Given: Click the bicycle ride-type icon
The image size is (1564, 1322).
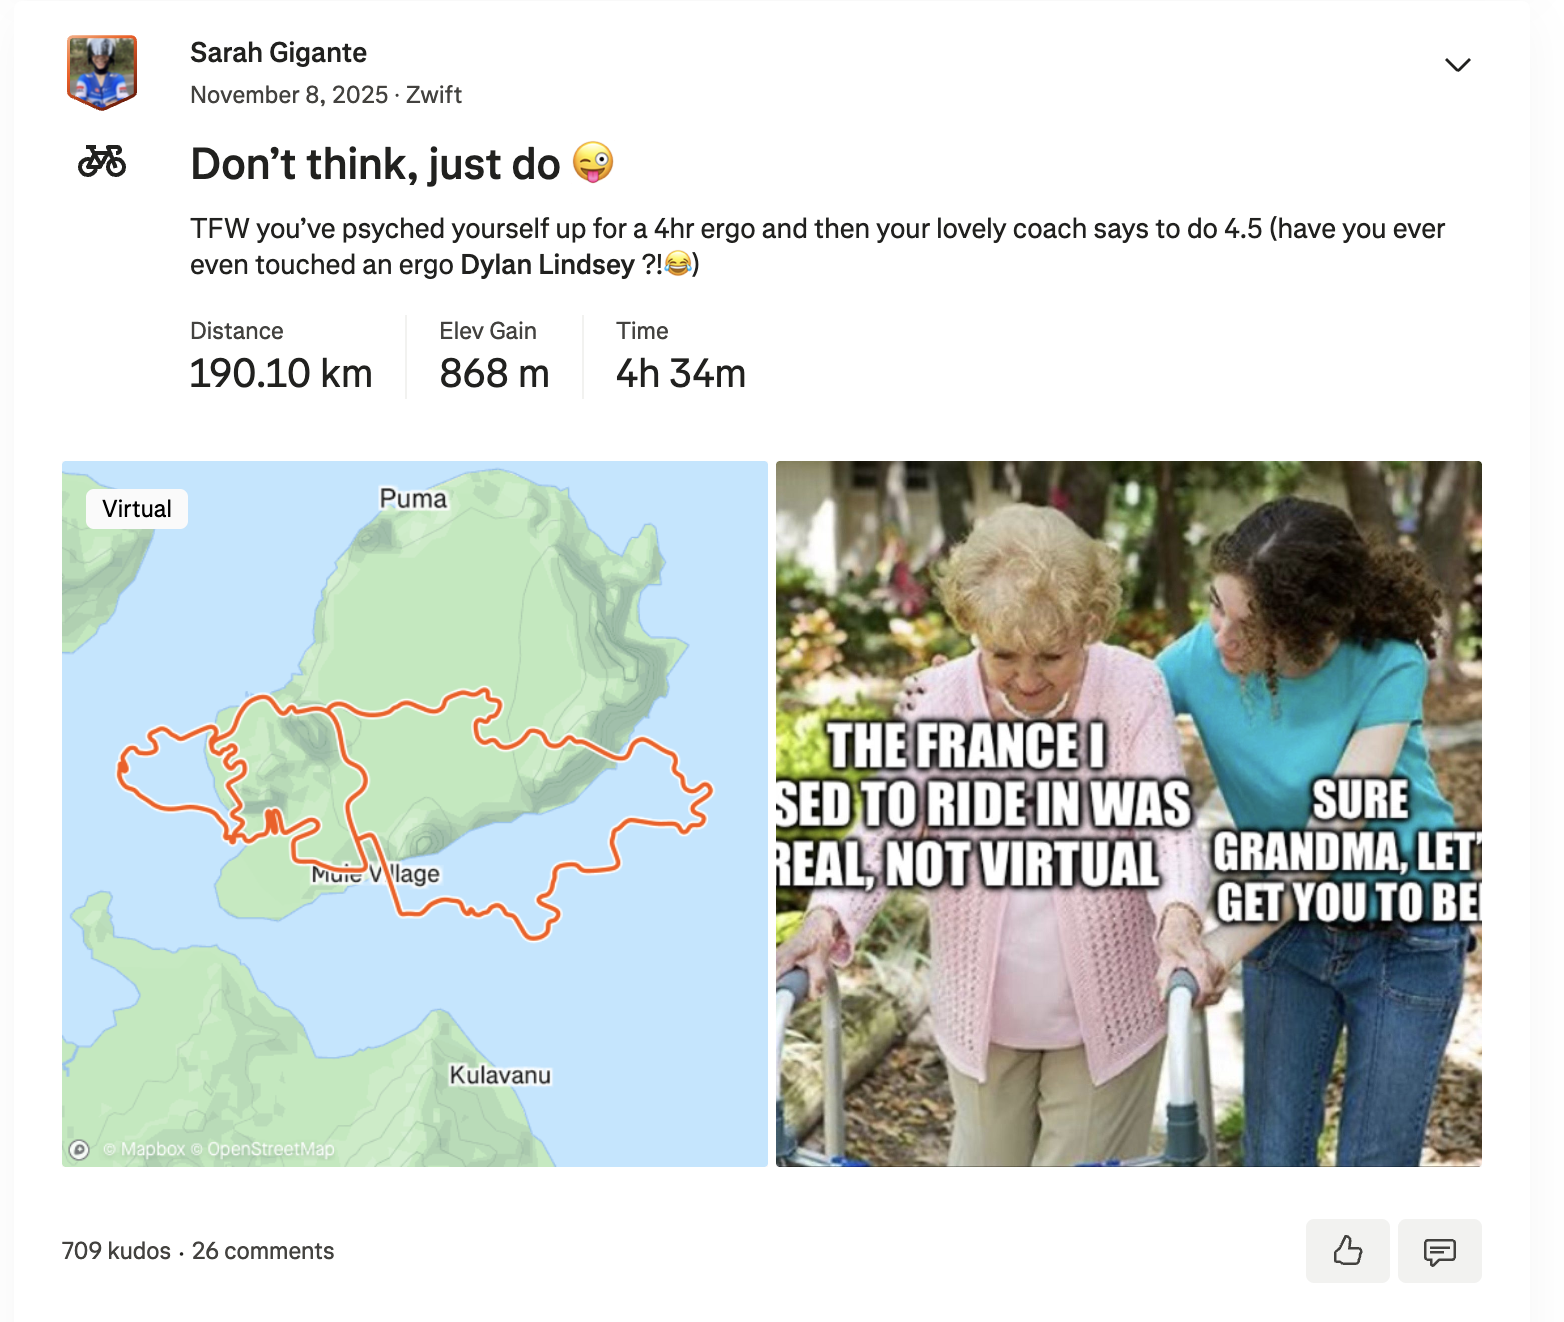Looking at the screenshot, I should [104, 160].
